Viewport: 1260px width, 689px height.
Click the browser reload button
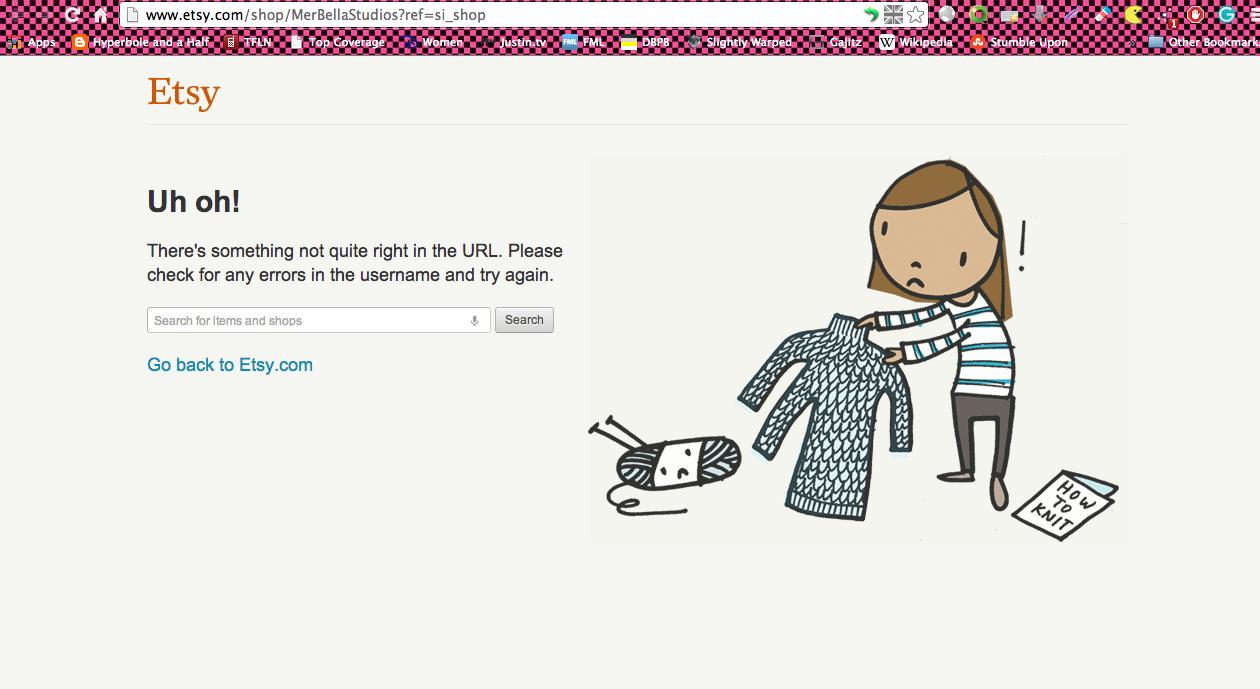(x=72, y=15)
